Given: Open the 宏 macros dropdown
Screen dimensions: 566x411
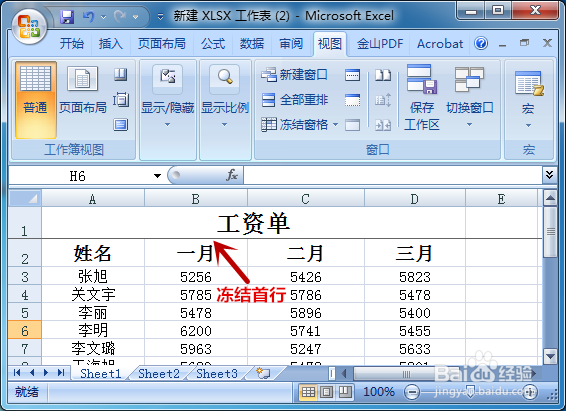Looking at the screenshot, I should (x=528, y=100).
